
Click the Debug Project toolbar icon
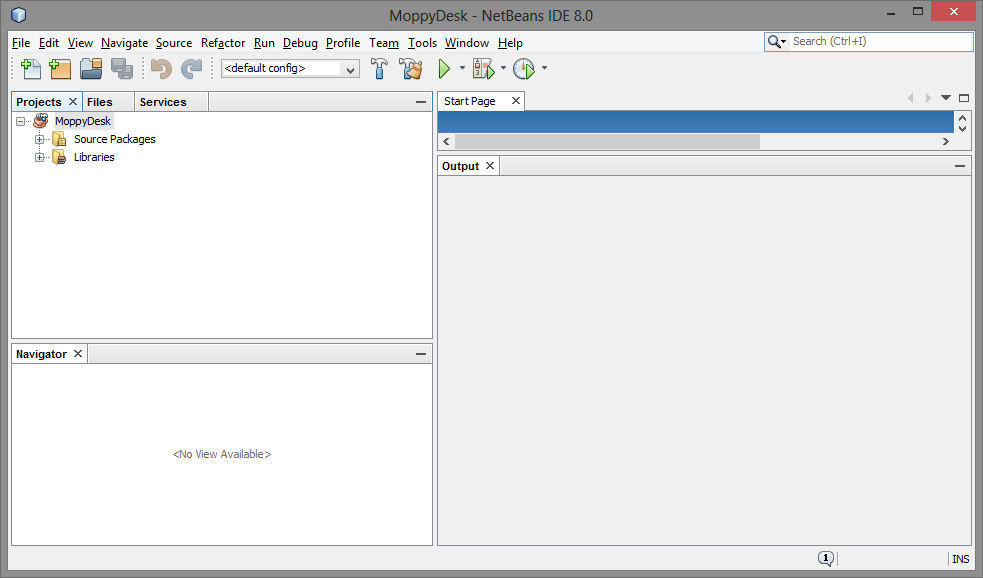(483, 68)
